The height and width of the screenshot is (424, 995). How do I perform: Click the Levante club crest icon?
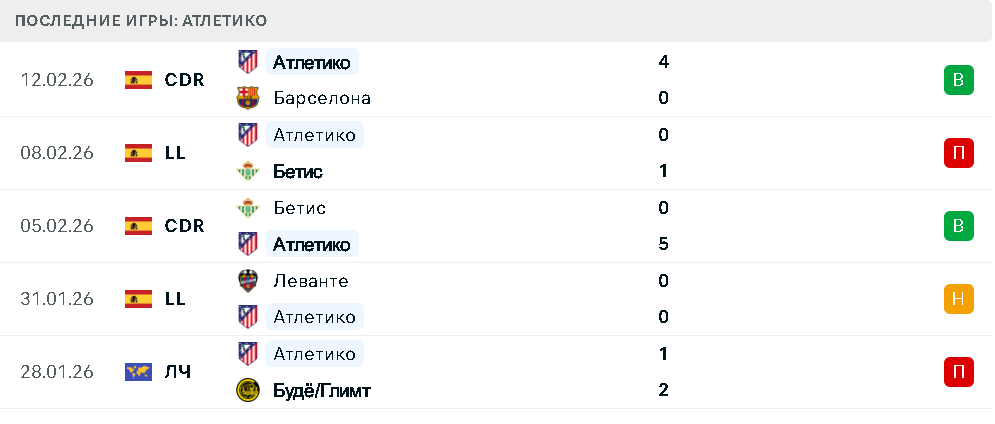(247, 281)
